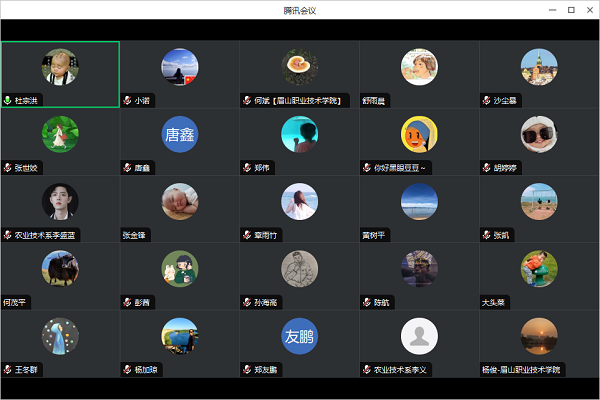600x400 pixels.
Task: Click the muted mic icon next to 小诺
Action: click(x=127, y=100)
